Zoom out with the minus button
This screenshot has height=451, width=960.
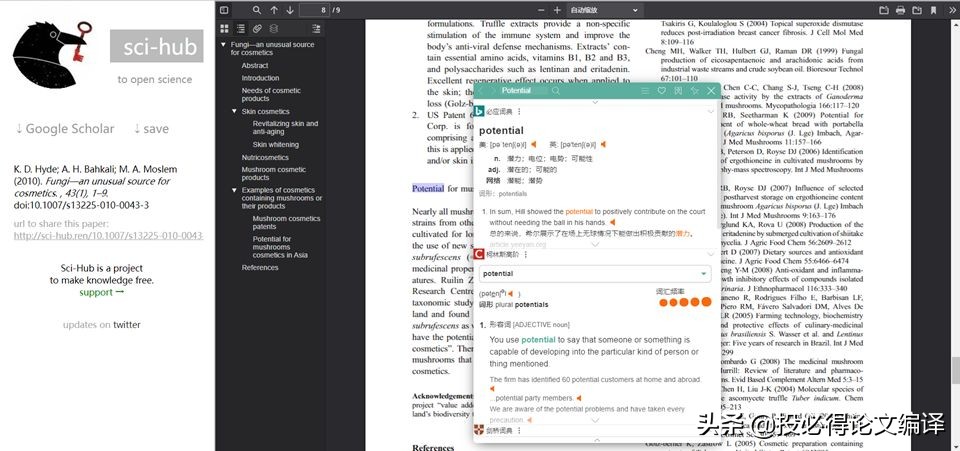(x=541, y=10)
